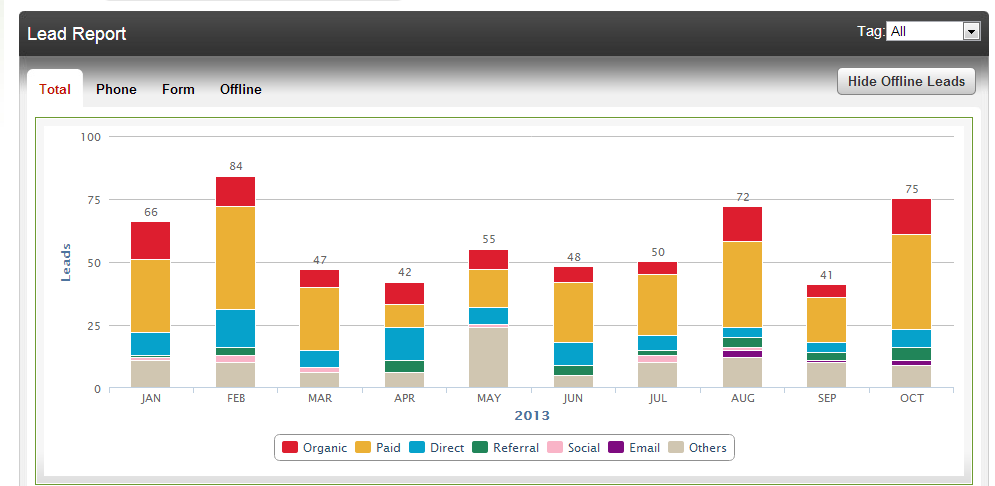Click the pink Social legend swatch
Screen dimensions: 995x486
(554, 447)
